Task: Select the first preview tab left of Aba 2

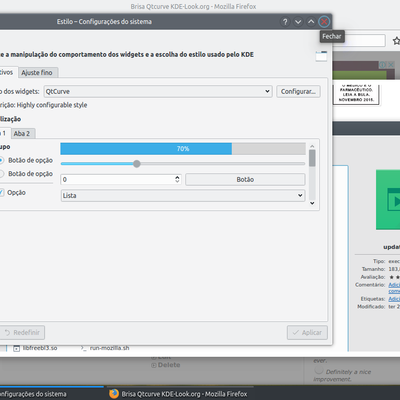Action: [x=4, y=133]
